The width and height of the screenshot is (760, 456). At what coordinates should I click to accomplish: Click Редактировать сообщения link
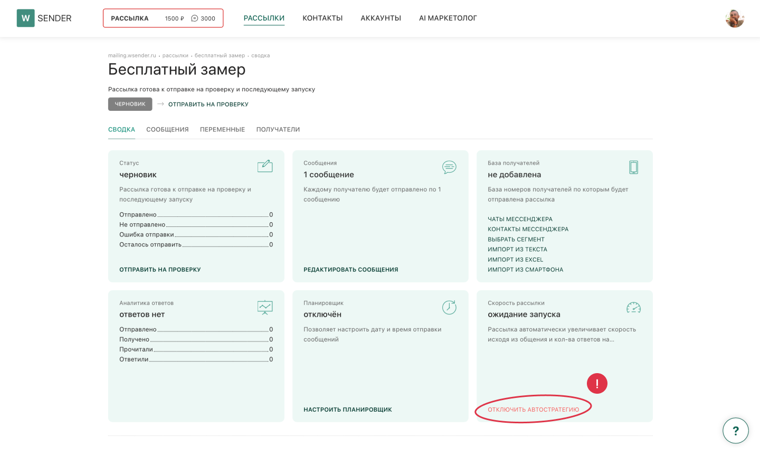[351, 269]
